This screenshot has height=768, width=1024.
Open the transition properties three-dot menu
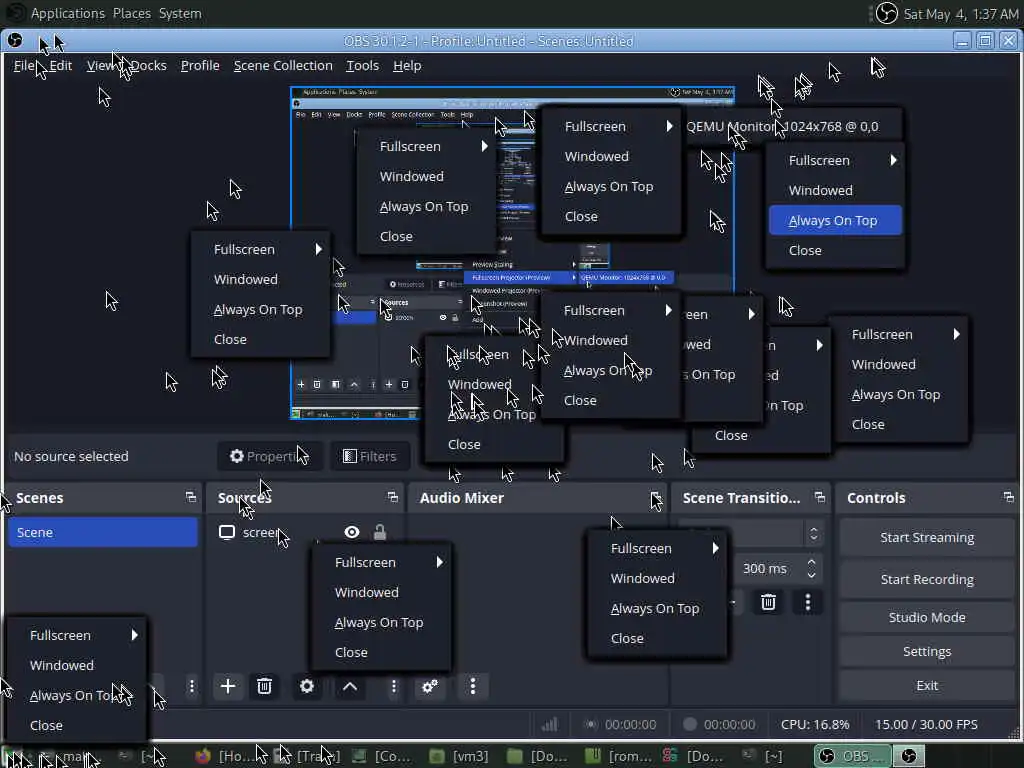click(808, 601)
